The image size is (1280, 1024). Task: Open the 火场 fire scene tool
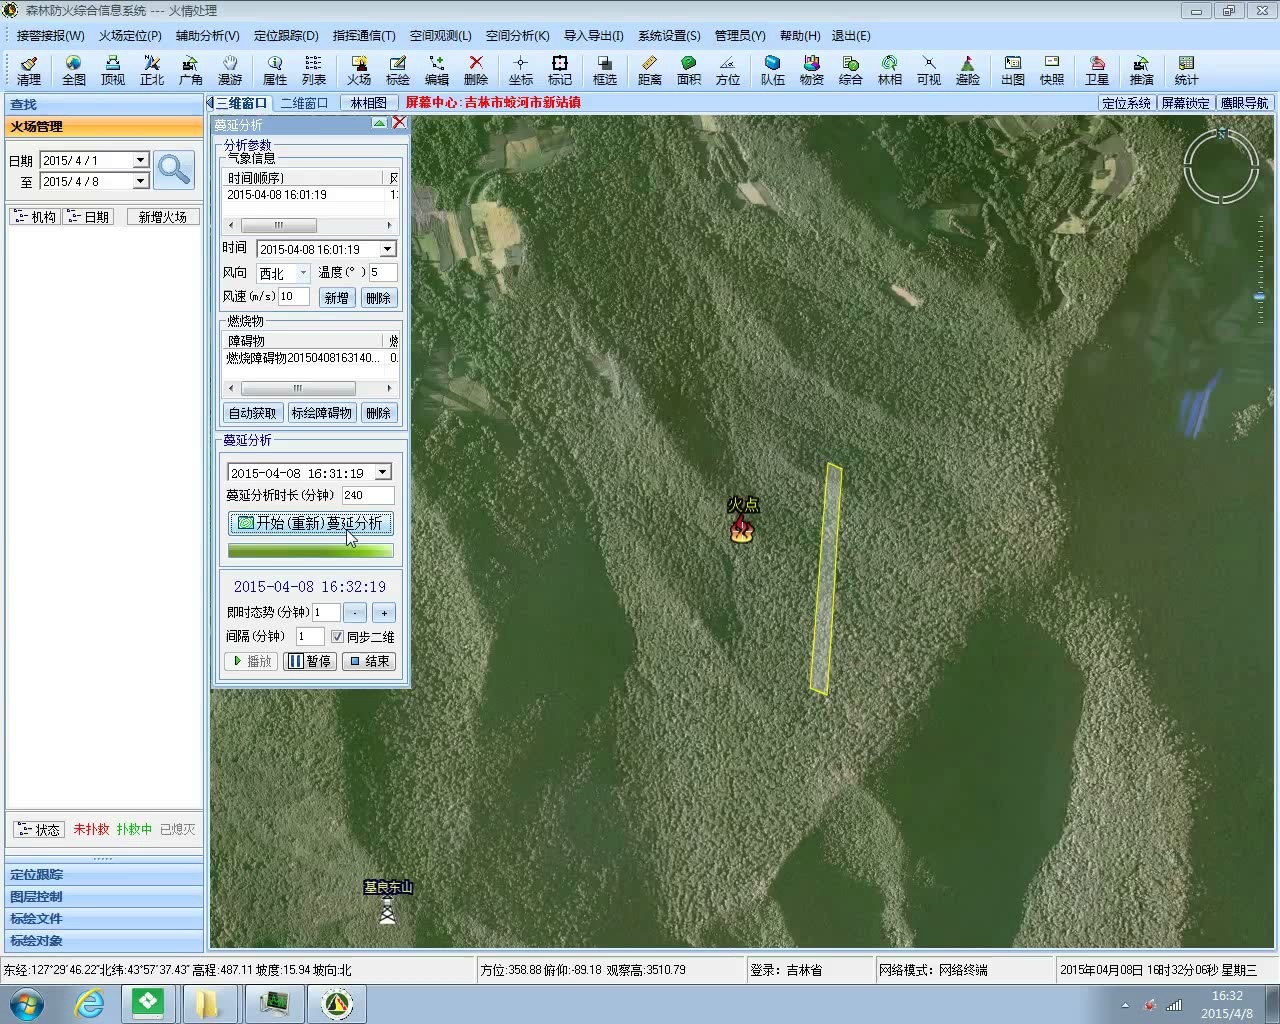click(358, 70)
